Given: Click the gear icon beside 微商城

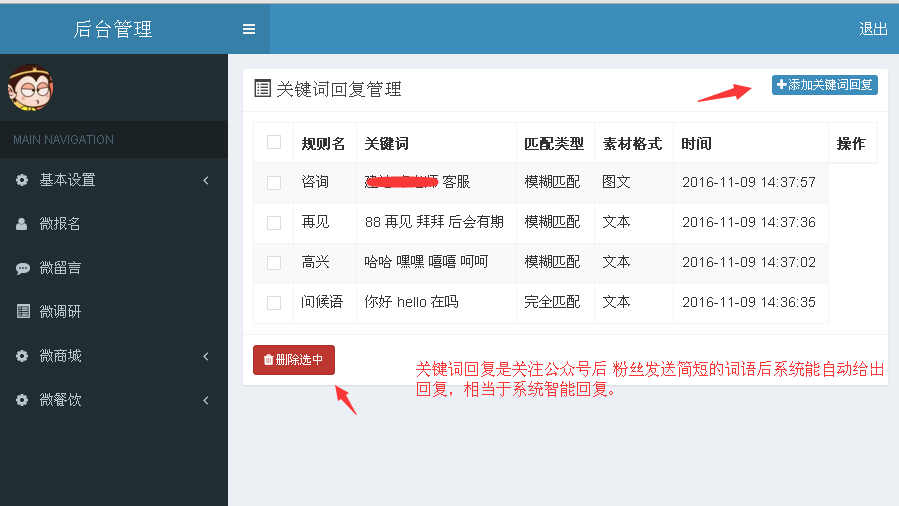Looking at the screenshot, I should [22, 356].
